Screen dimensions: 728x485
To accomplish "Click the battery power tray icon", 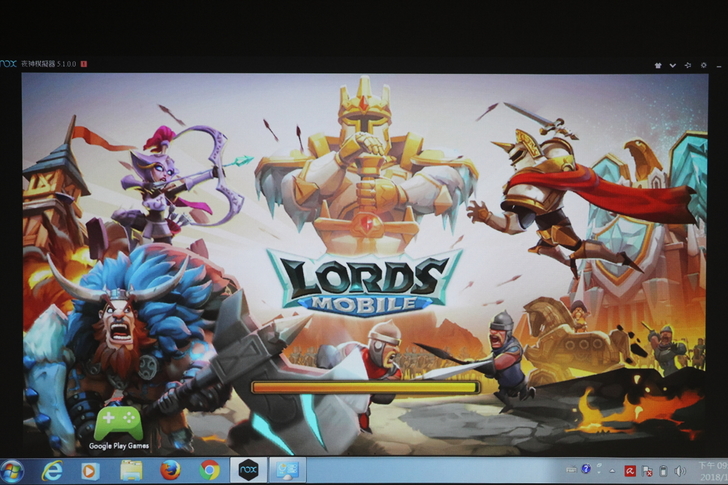I will 663,472.
